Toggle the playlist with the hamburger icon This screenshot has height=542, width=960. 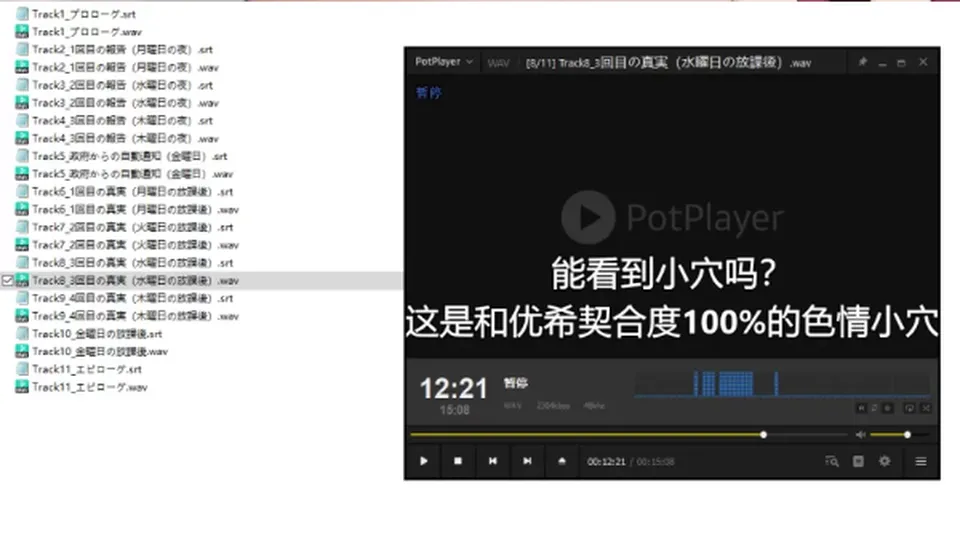pos(921,461)
